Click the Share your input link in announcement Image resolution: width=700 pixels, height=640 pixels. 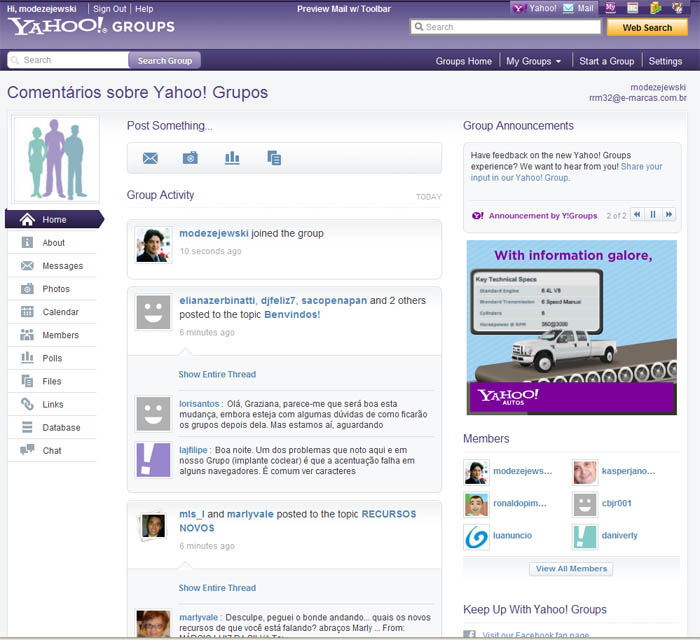pos(566,172)
